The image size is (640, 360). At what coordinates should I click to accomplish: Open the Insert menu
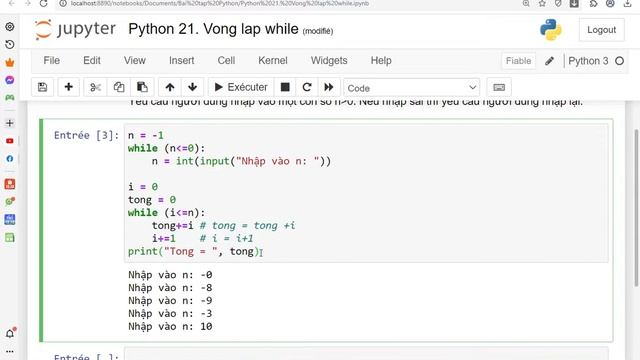pyautogui.click(x=182, y=60)
